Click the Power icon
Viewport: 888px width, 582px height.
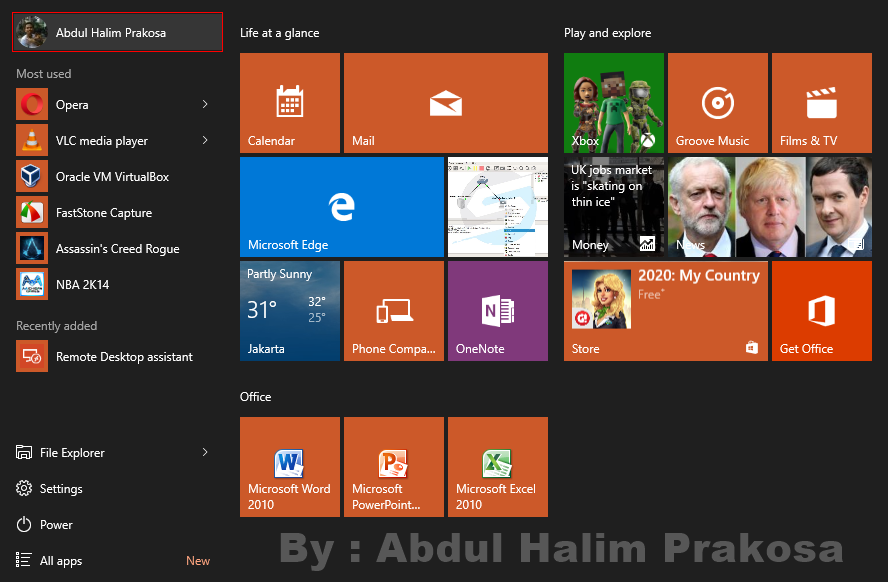click(24, 524)
